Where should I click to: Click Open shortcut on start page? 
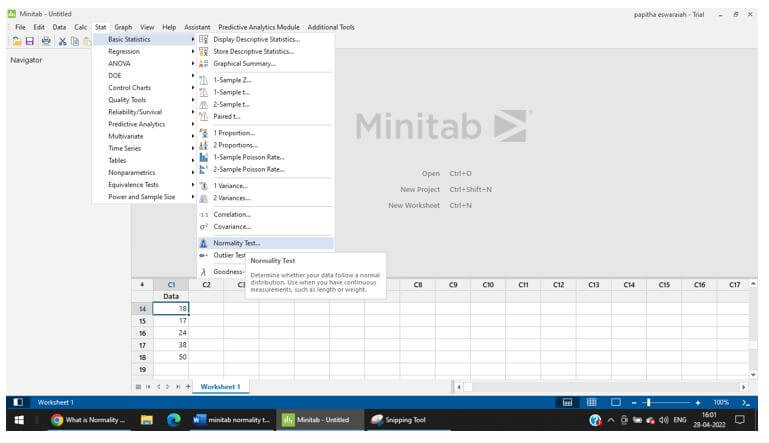click(x=446, y=174)
